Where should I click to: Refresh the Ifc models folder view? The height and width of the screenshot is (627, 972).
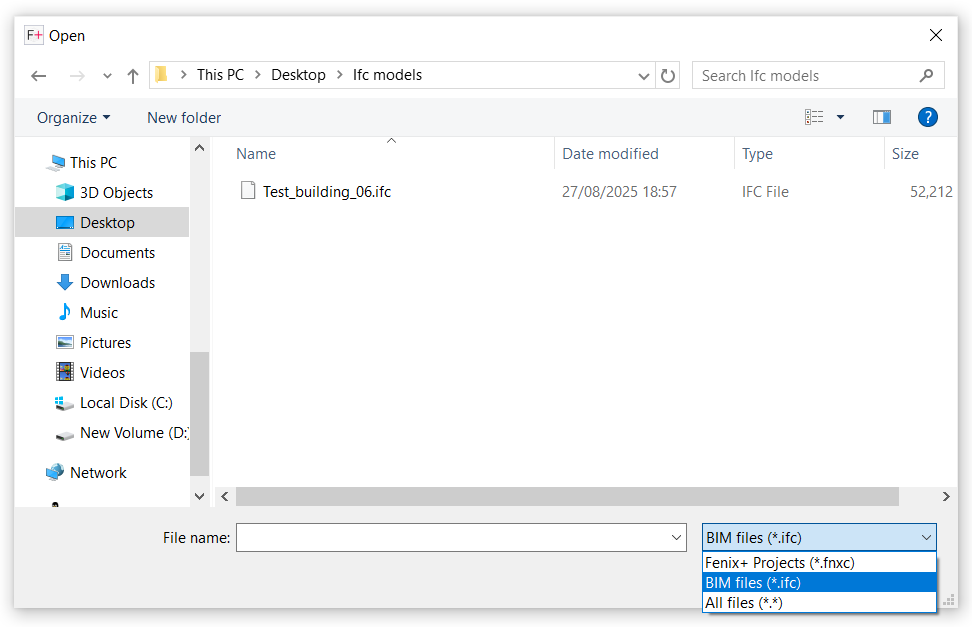668,75
